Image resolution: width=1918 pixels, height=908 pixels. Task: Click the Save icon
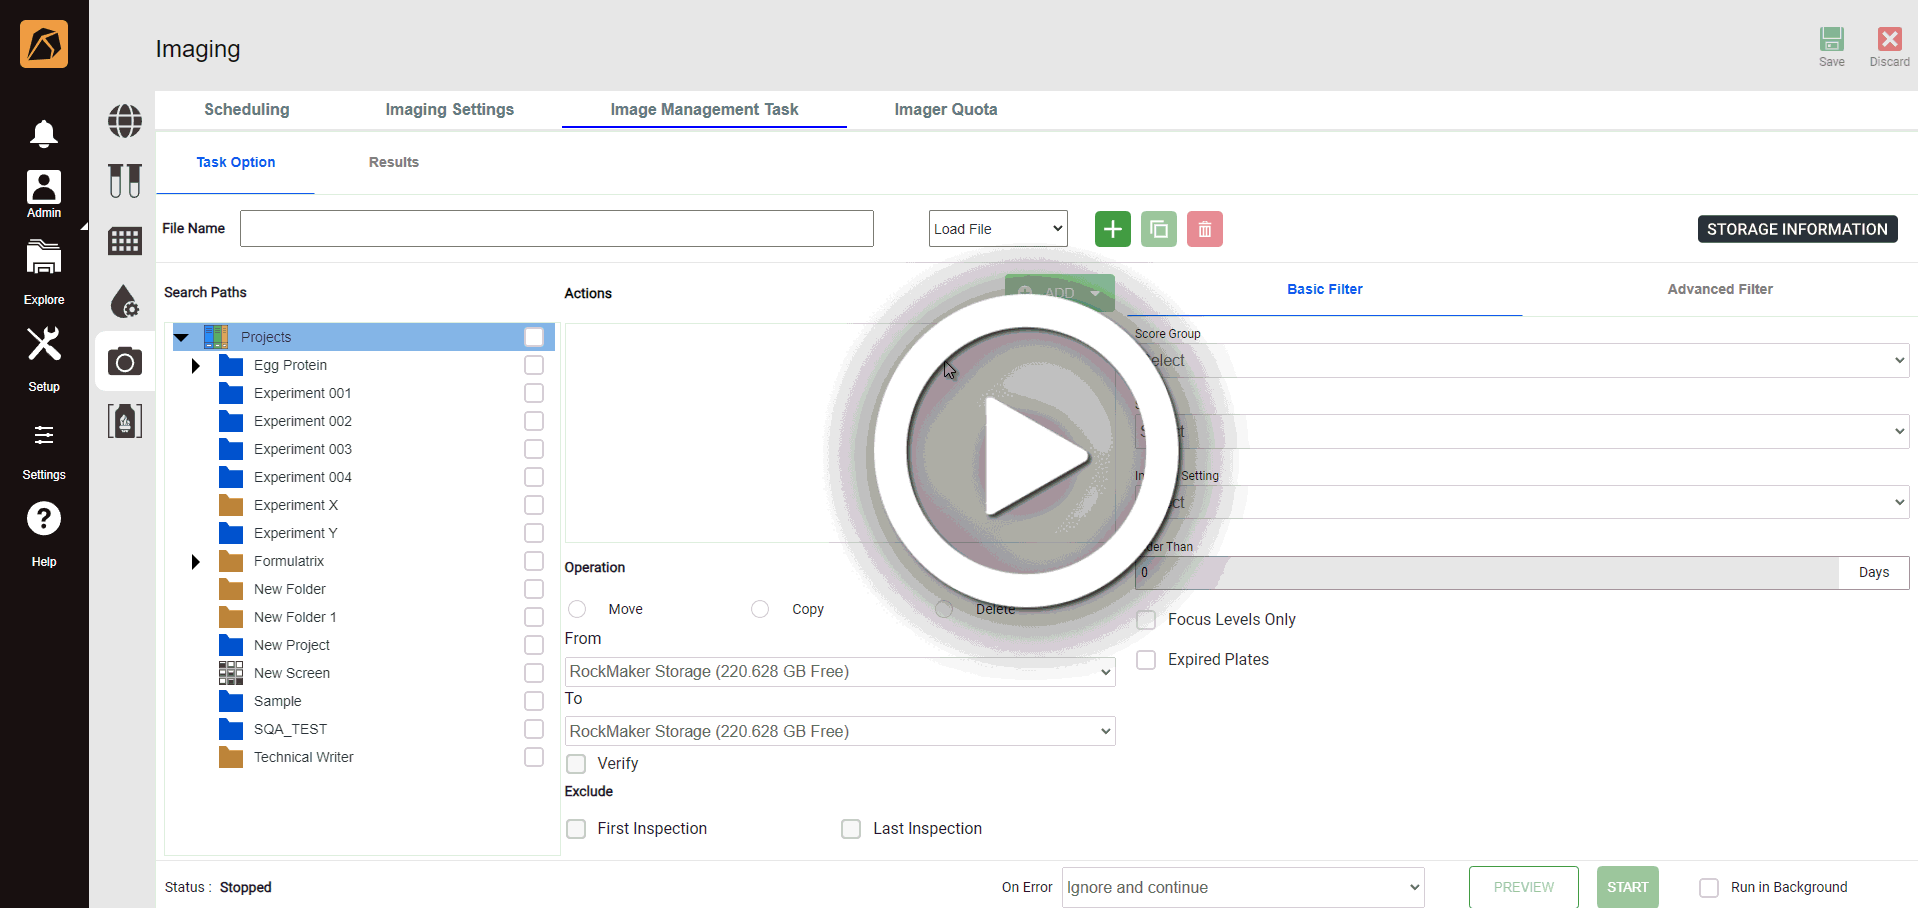tap(1832, 46)
